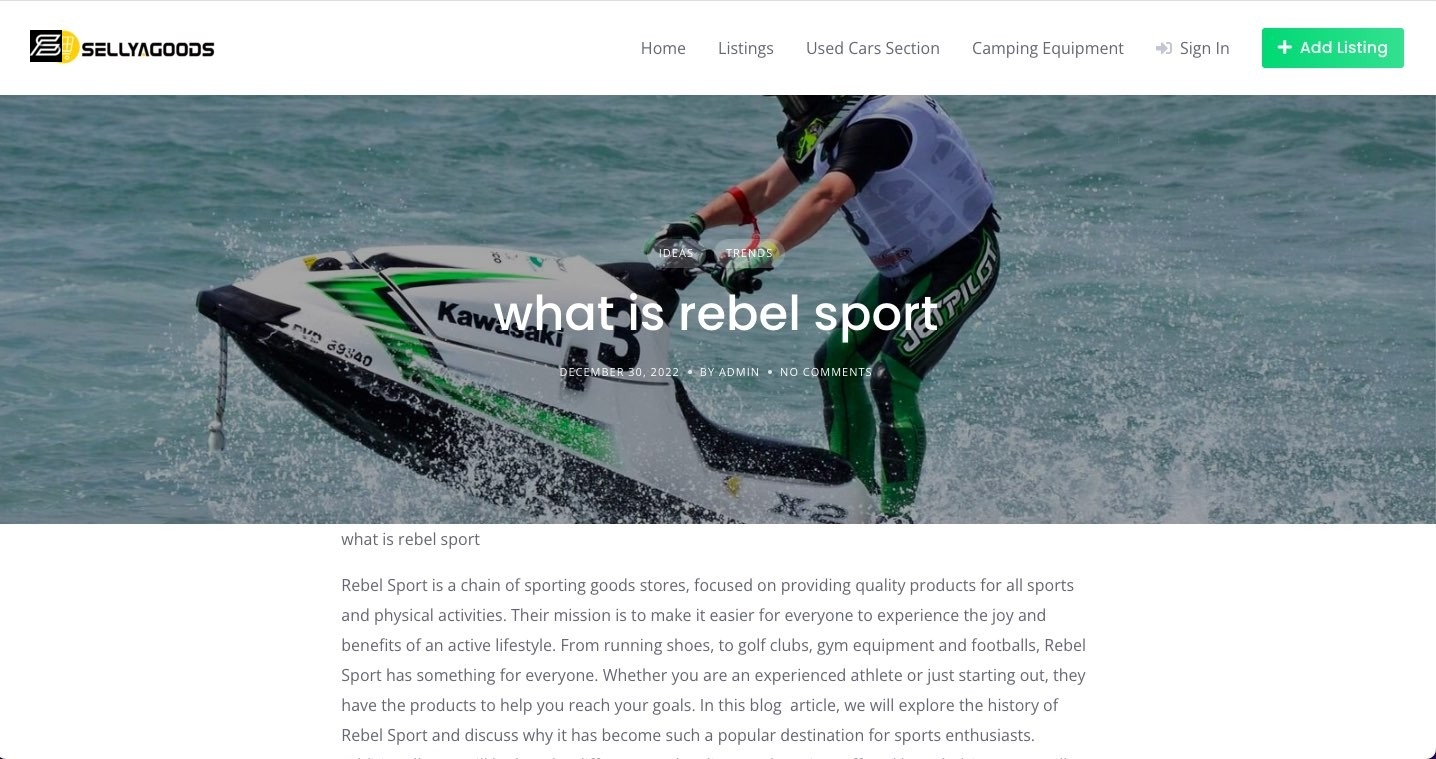Click the 'what is rebel sport' subtitle text
The width and height of the screenshot is (1436, 759).
(x=411, y=539)
